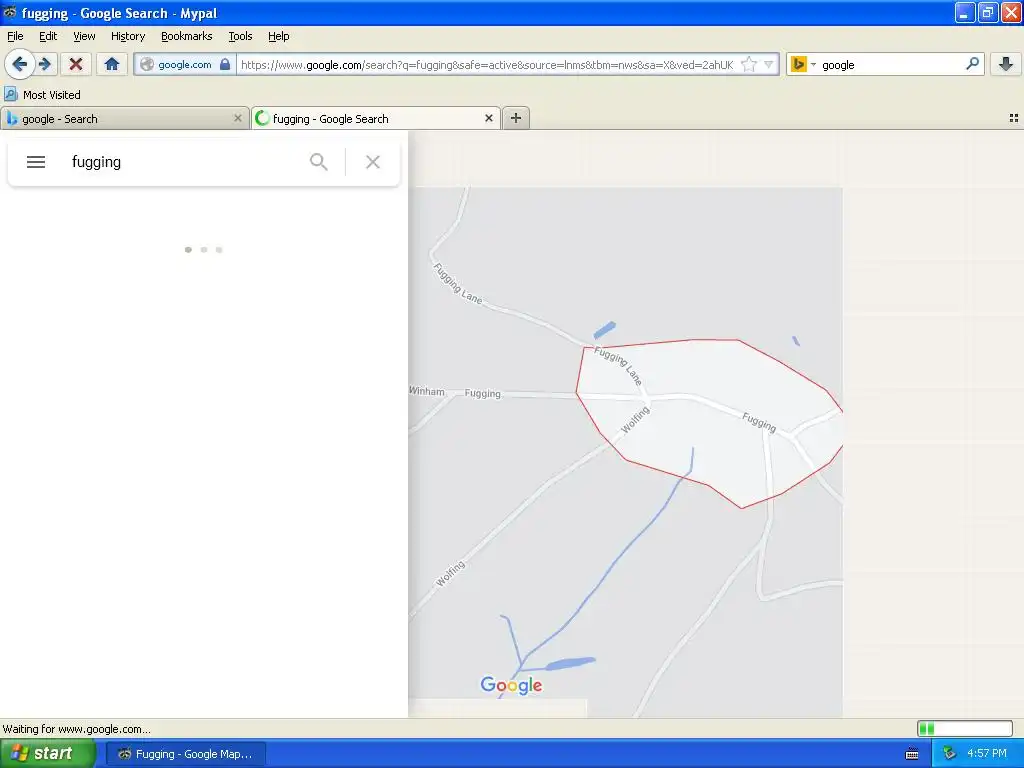
Task: Open Google Maps hamburger menu
Action: [x=36, y=162]
